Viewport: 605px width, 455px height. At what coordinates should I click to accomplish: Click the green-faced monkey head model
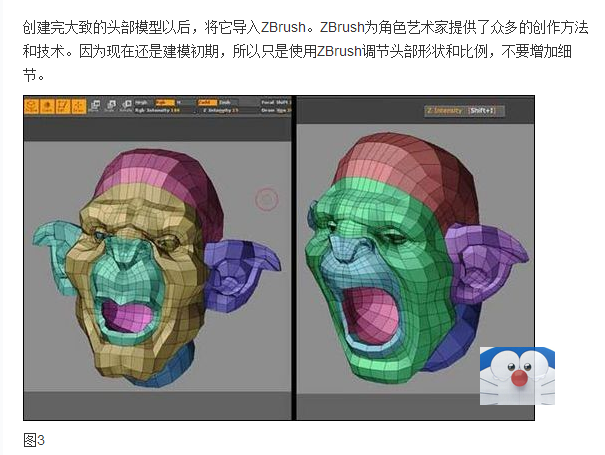tap(417, 259)
